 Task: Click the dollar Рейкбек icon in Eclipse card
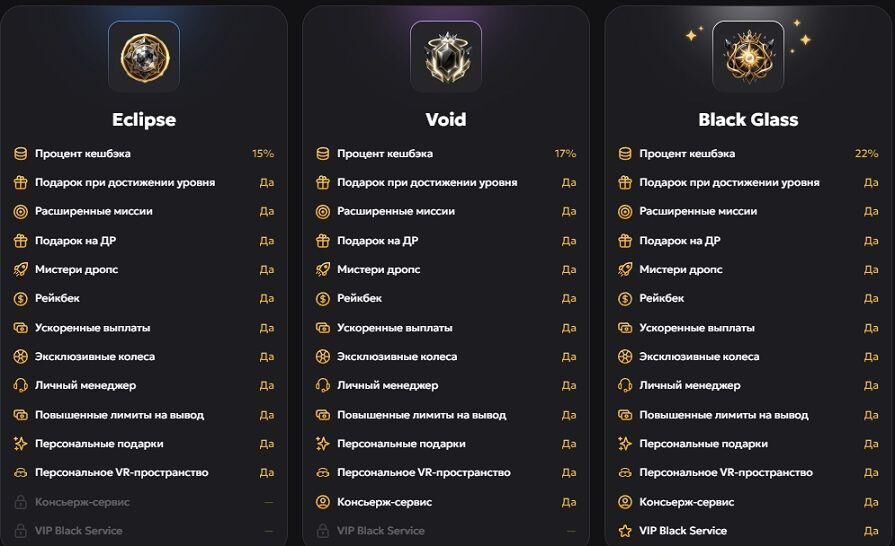[x=21, y=298]
